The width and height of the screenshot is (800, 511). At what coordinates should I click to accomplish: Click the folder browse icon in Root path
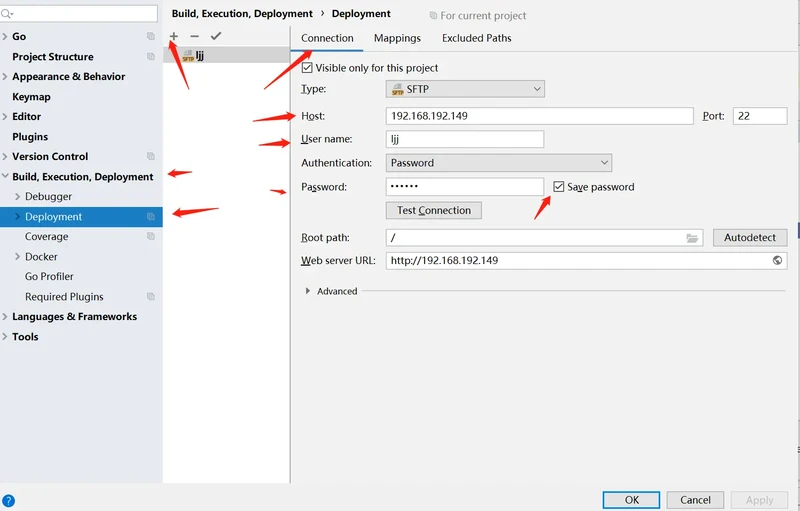[x=692, y=238]
